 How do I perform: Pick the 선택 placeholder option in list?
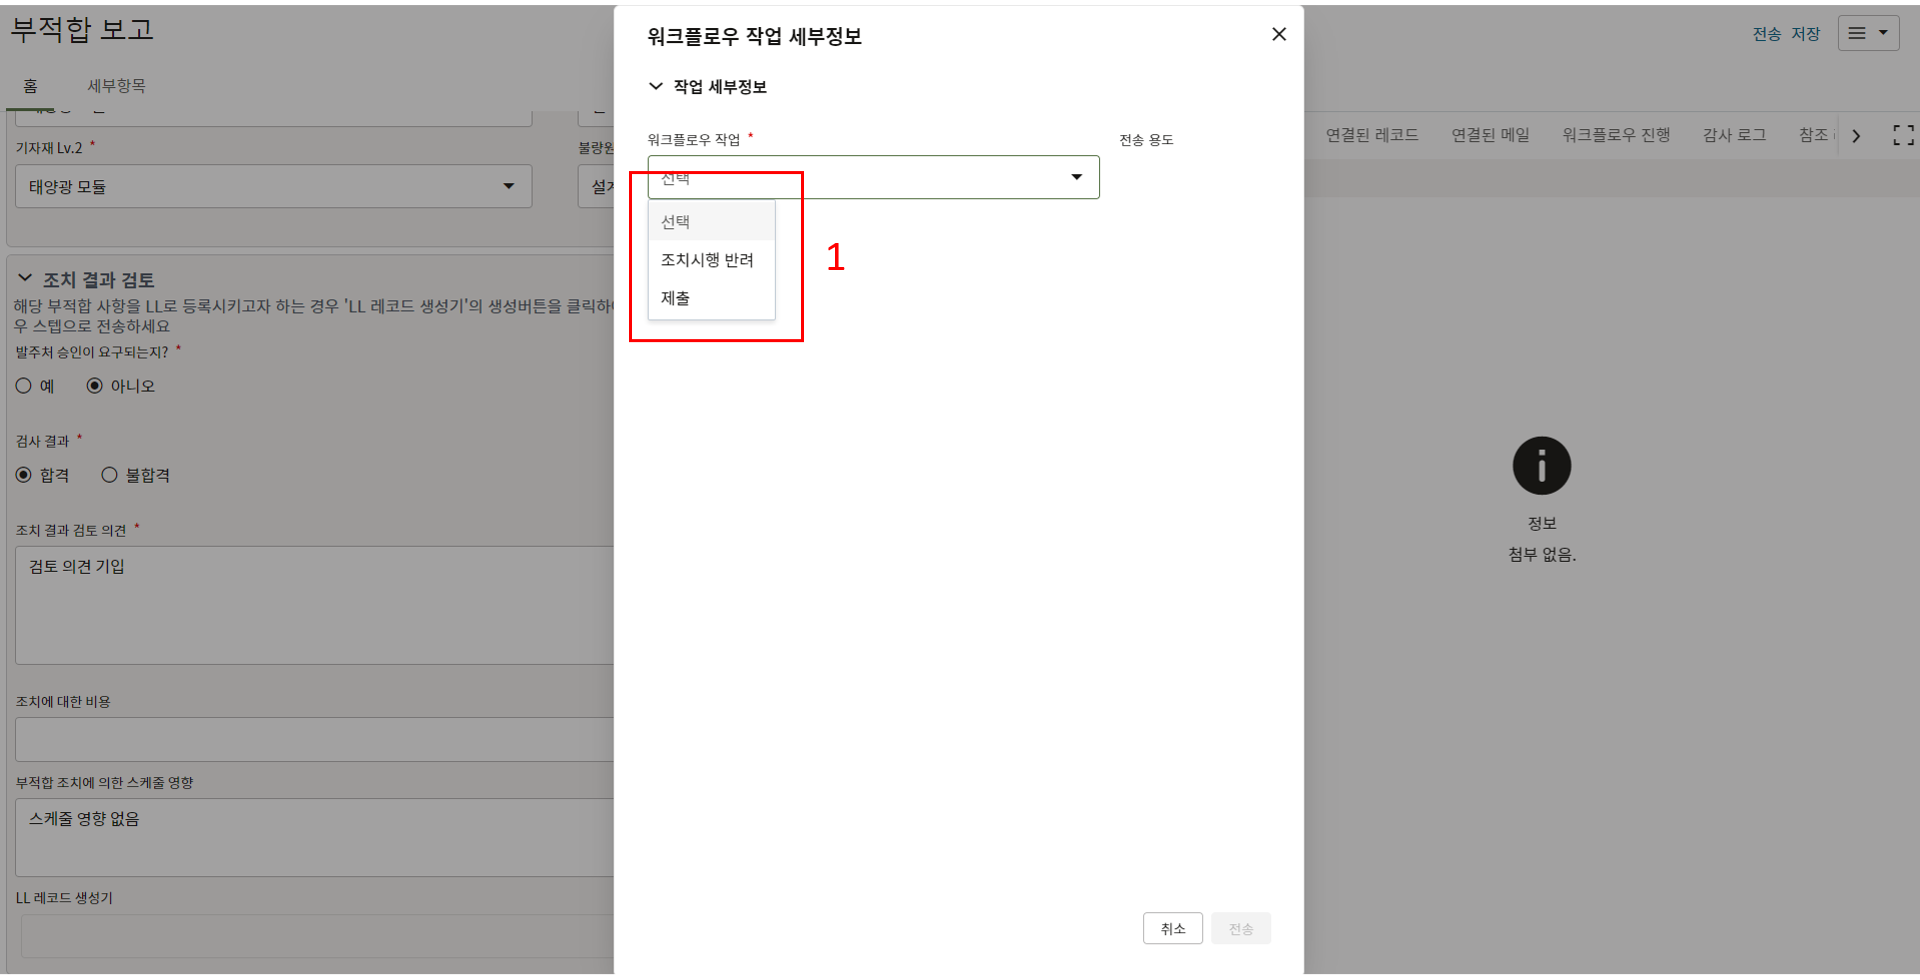(x=676, y=222)
